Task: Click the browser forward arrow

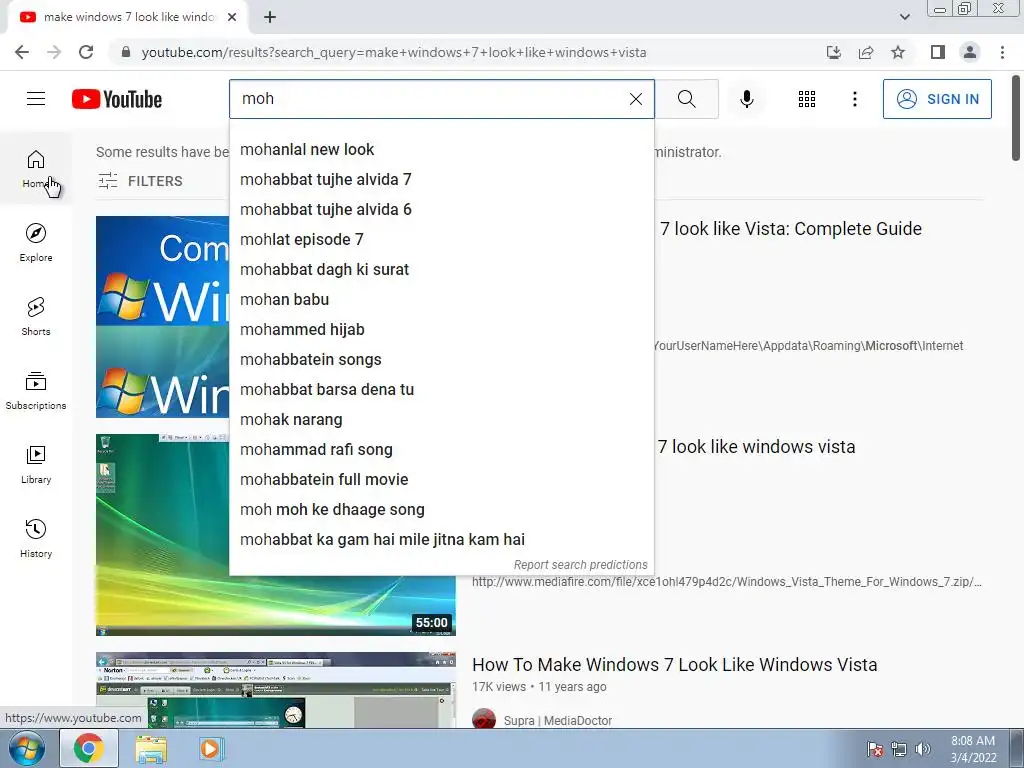Action: click(54, 52)
